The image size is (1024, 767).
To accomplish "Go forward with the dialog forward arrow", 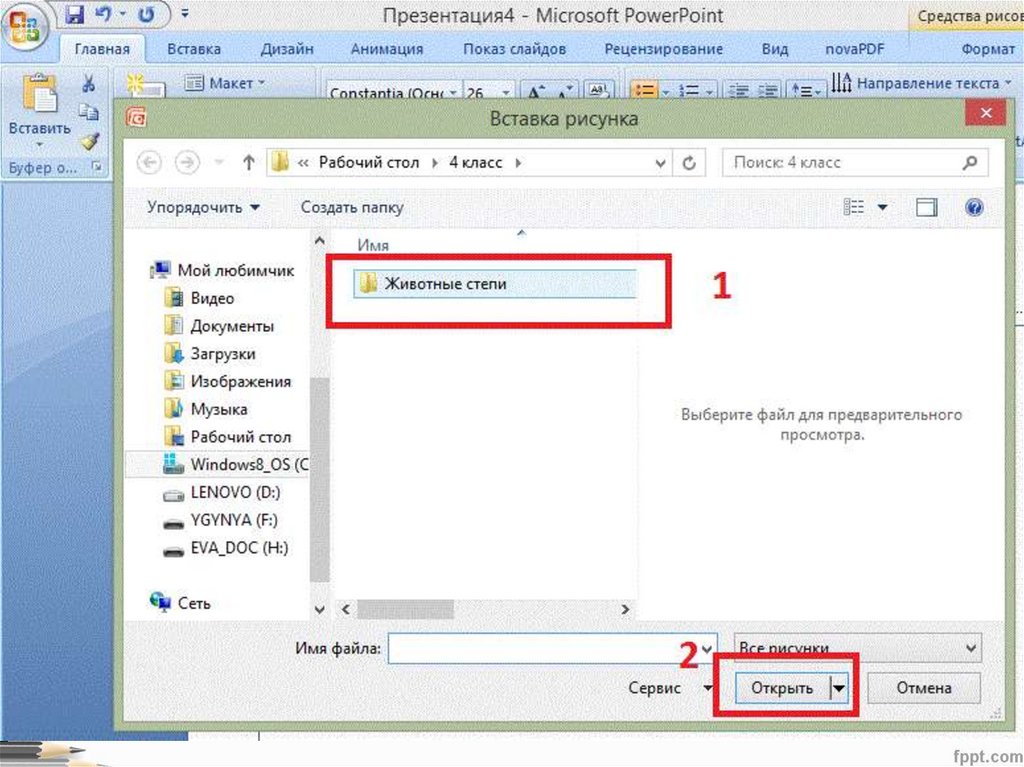I will 187,162.
